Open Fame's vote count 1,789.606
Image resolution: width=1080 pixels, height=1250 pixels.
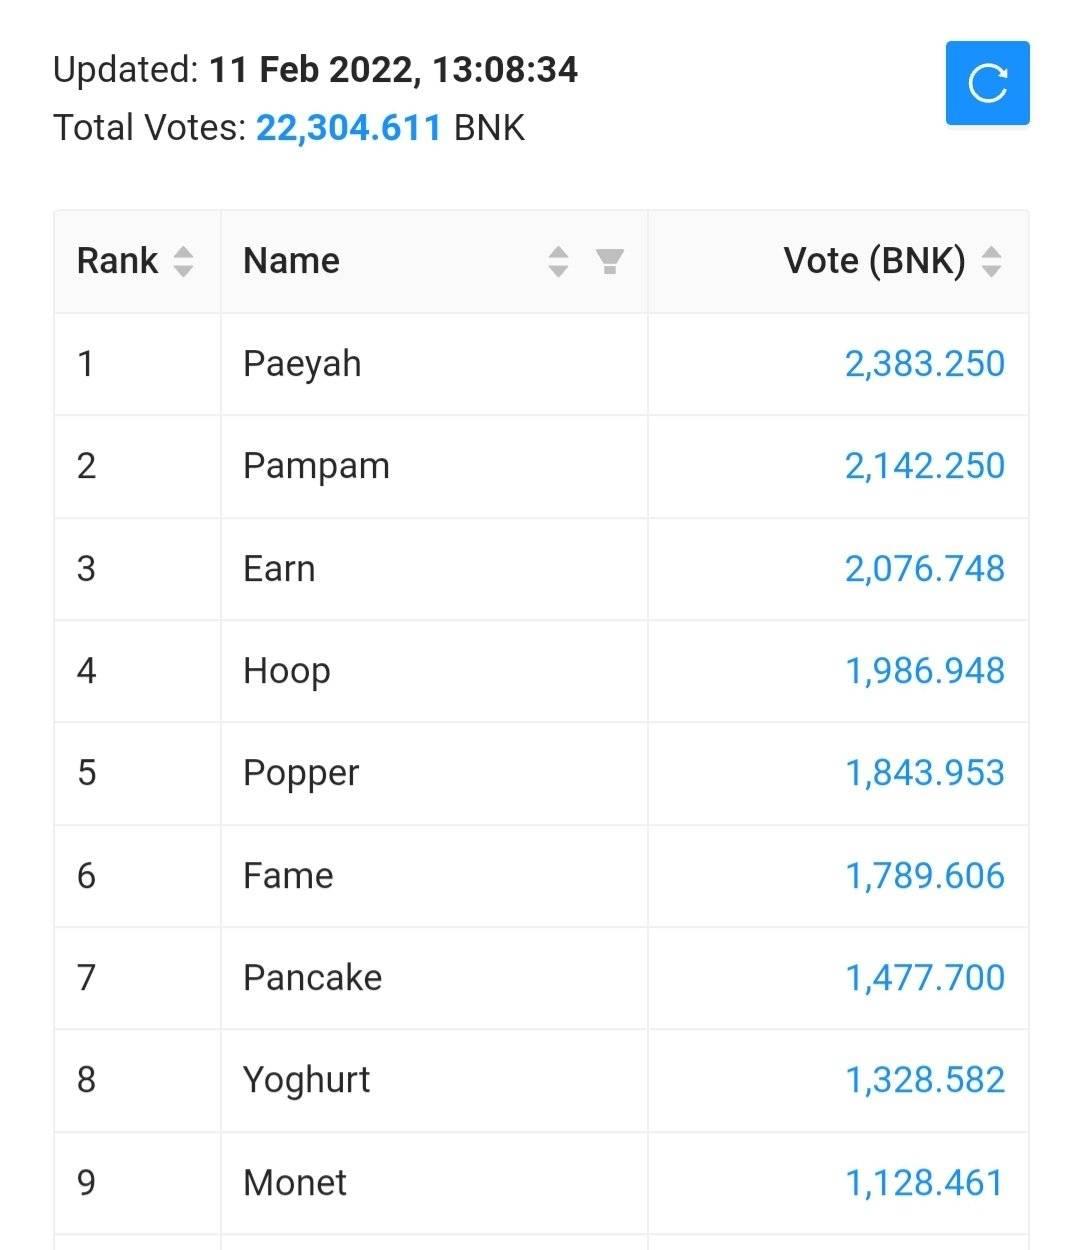tap(924, 876)
